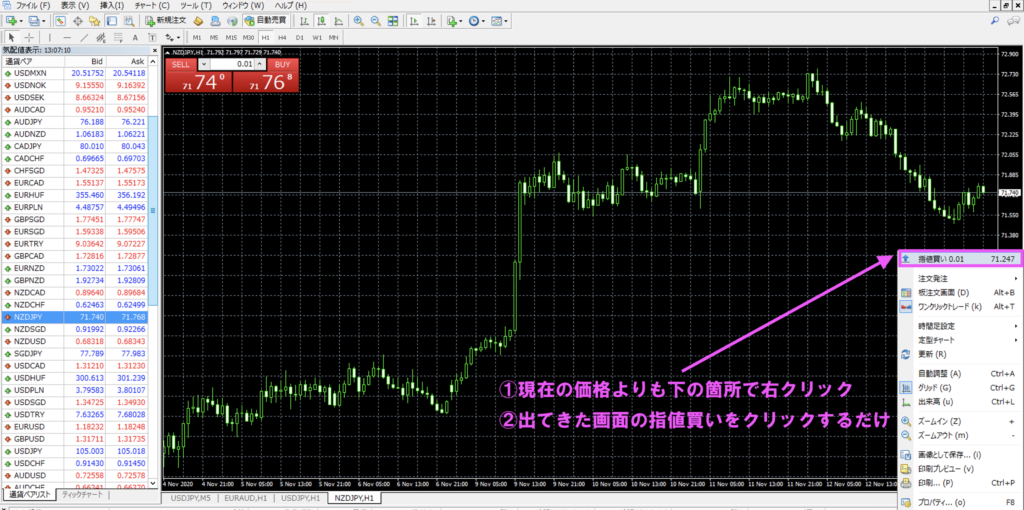Expand 定型チャート submenu

click(959, 340)
